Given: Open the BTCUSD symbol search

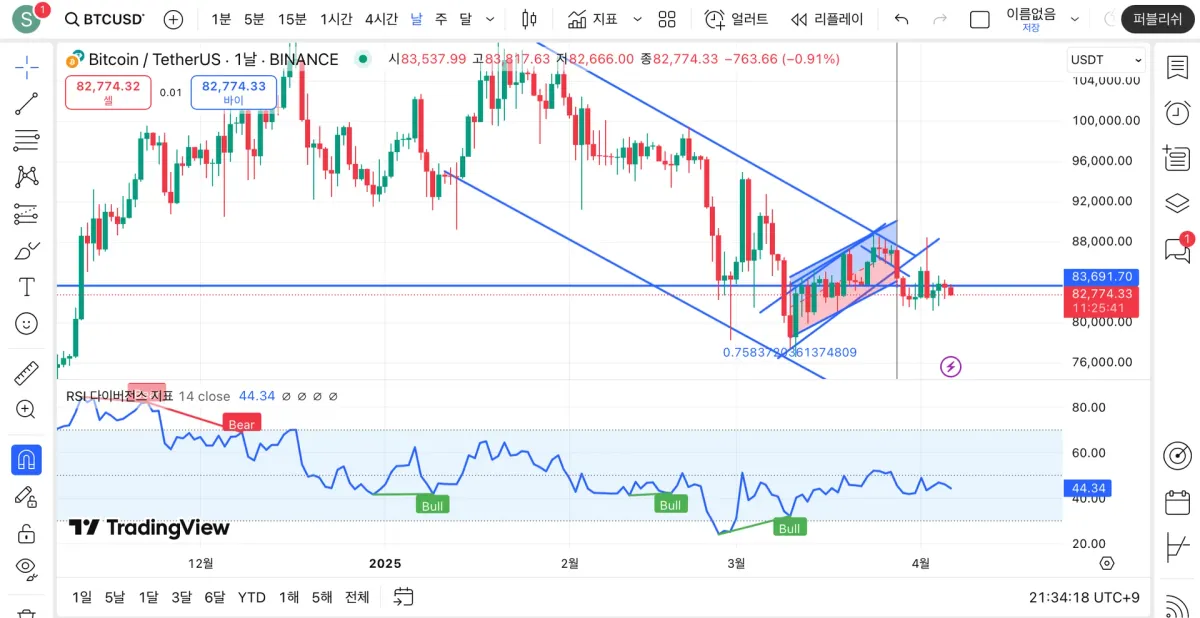Looking at the screenshot, I should click(105, 19).
